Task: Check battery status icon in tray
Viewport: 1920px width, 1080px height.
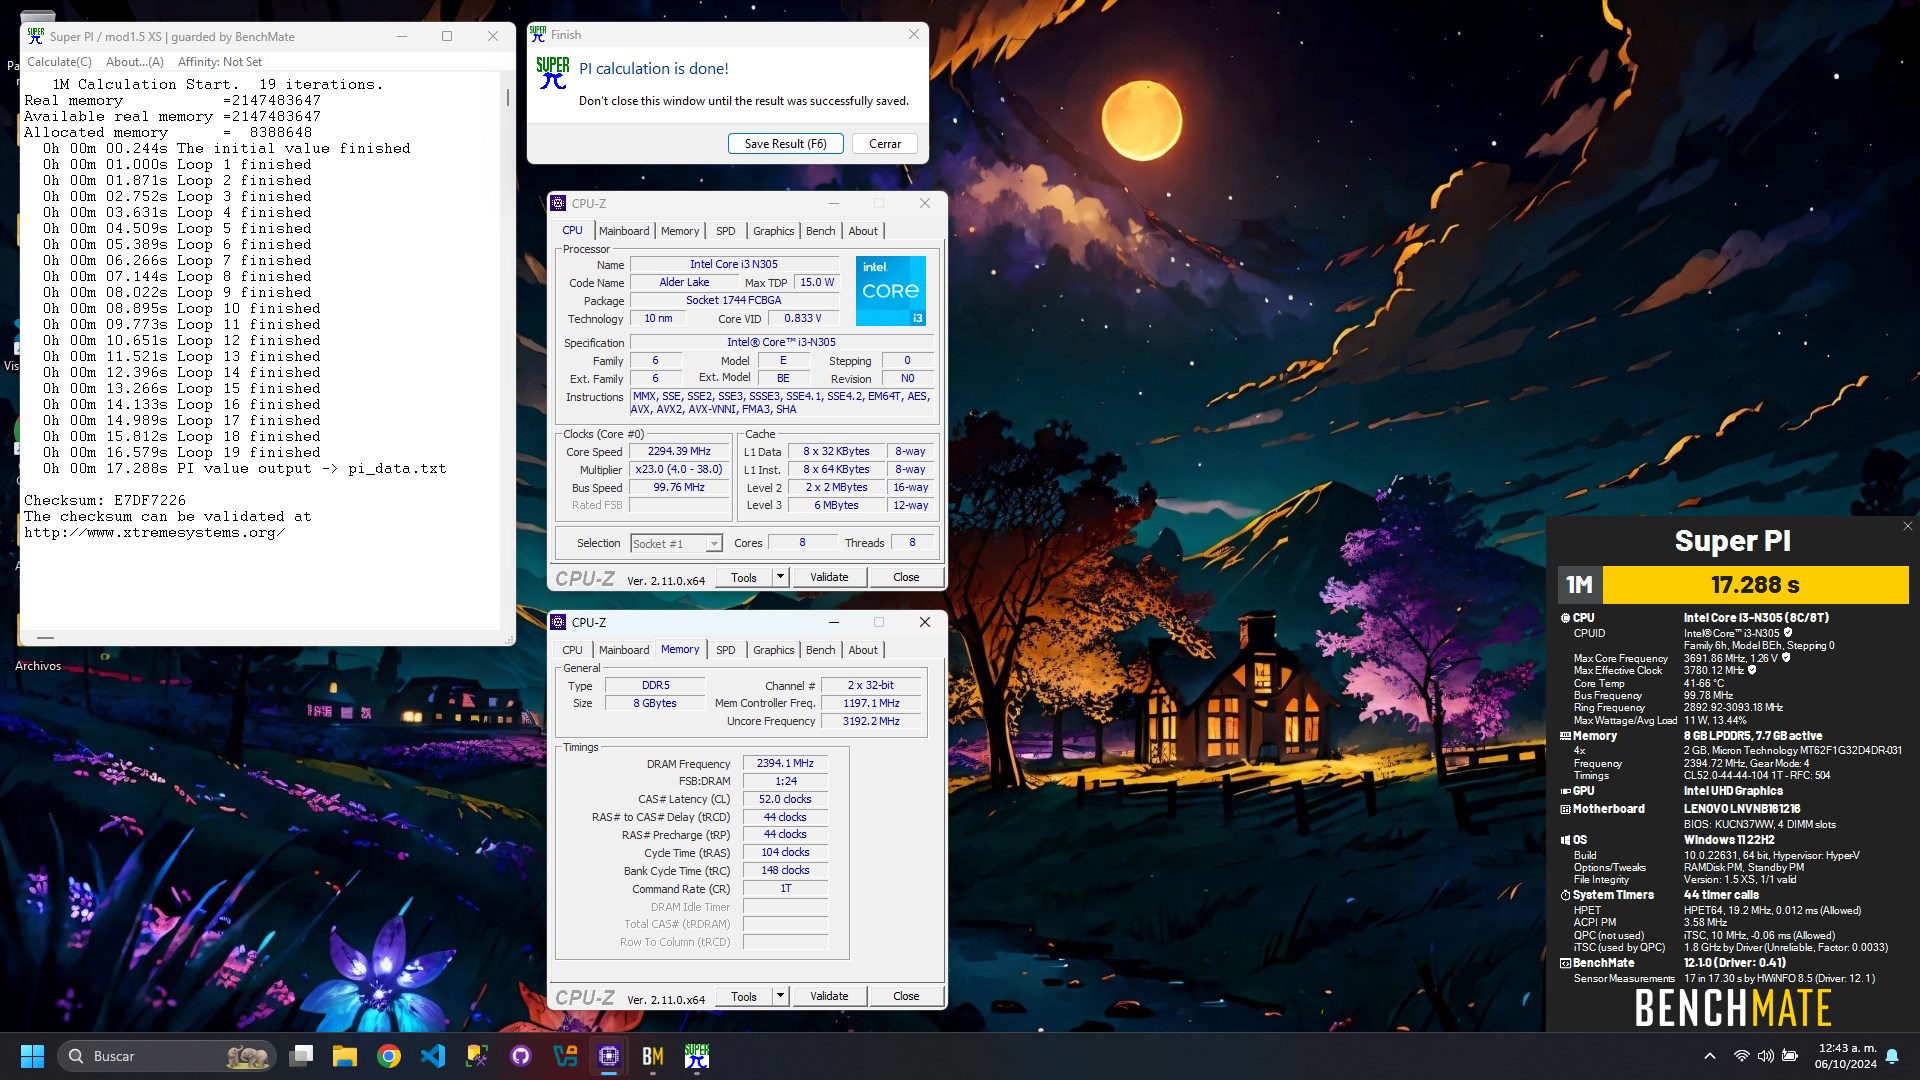Action: 1790,1056
